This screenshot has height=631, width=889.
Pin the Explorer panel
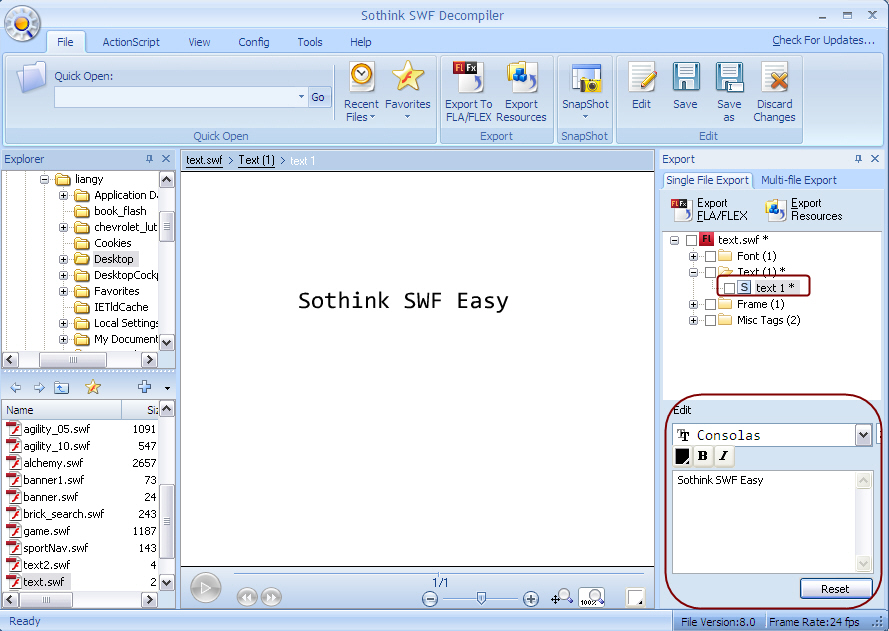149,159
